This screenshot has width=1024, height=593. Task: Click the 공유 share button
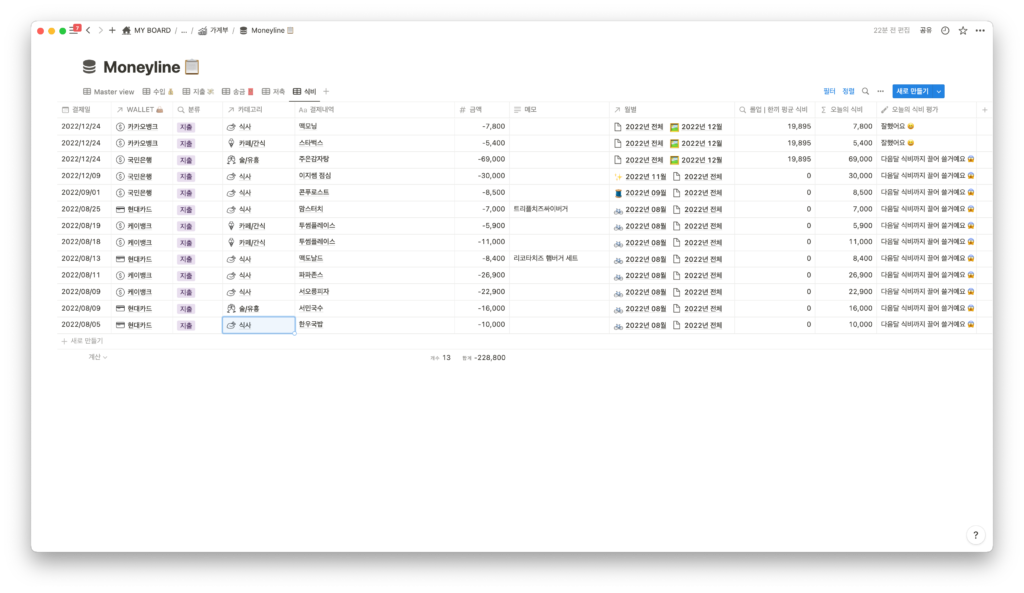pos(925,31)
